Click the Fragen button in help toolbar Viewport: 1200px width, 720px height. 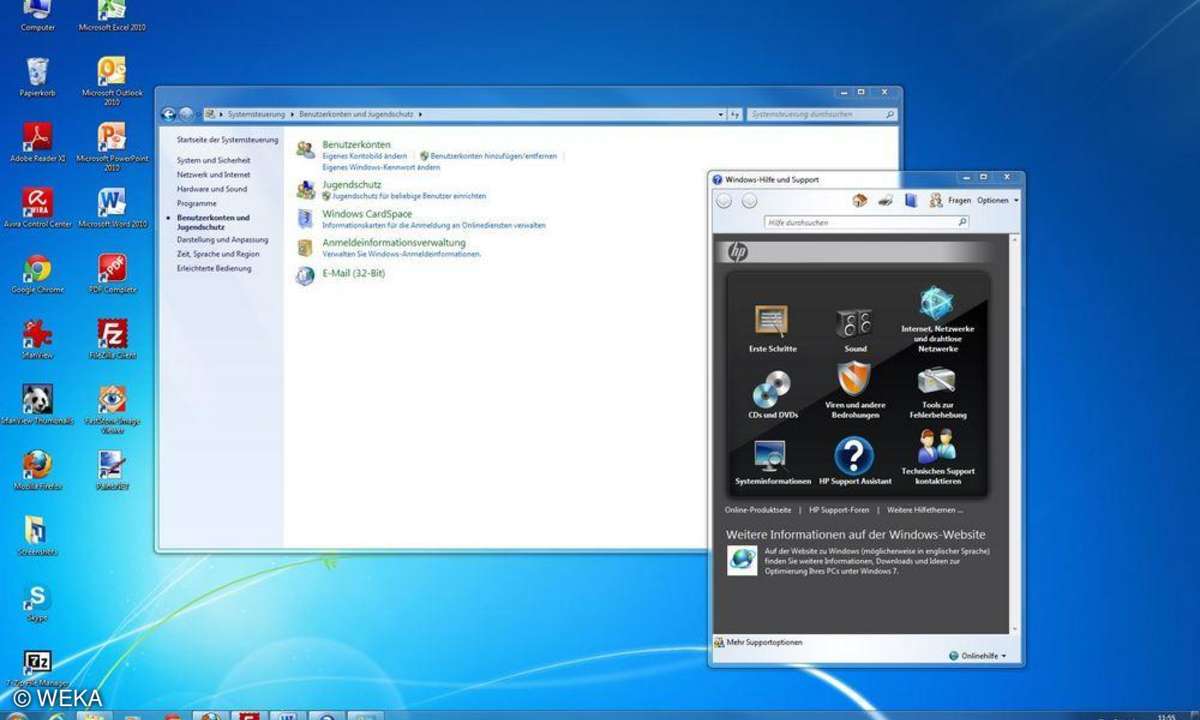pos(959,200)
